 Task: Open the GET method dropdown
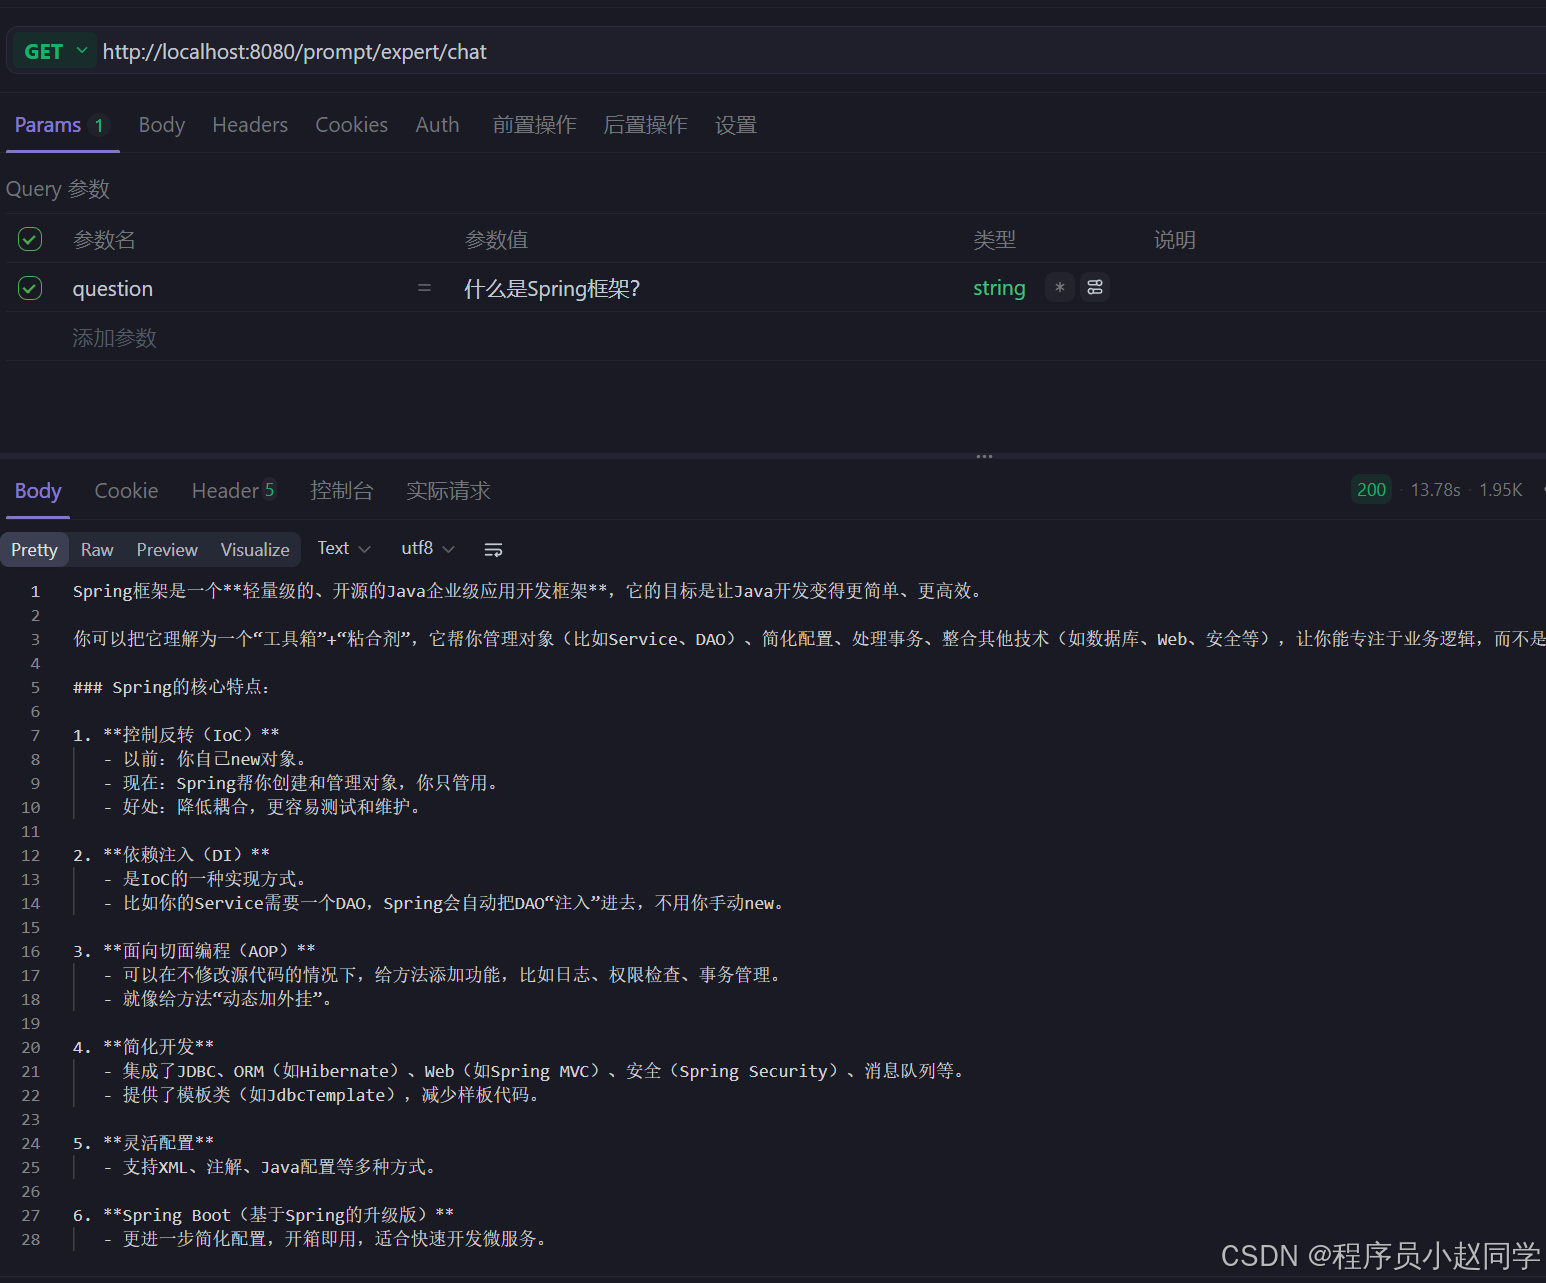82,51
